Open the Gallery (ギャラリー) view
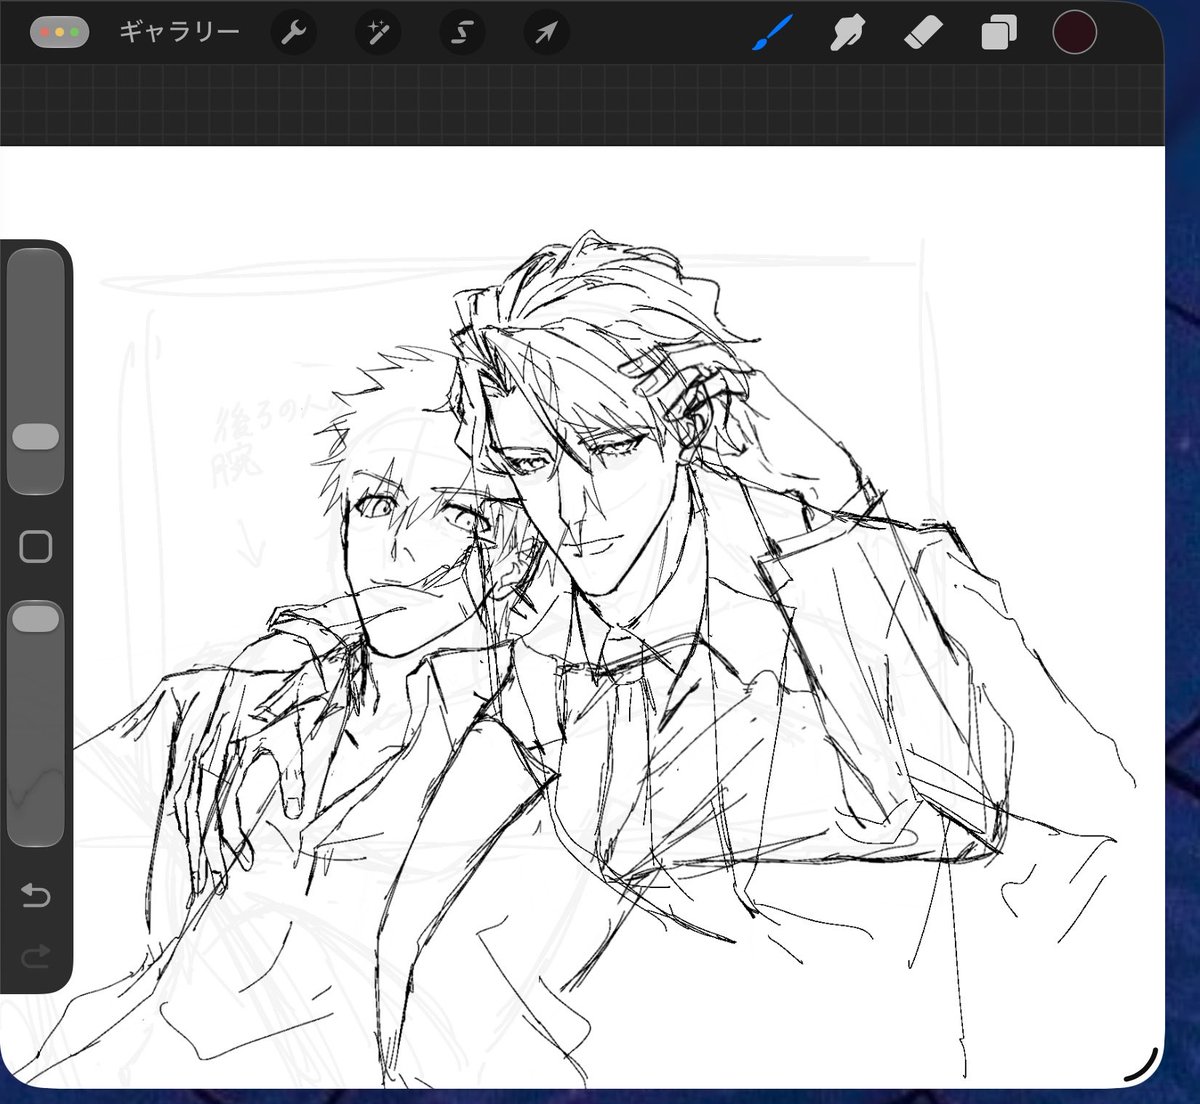Image resolution: width=1200 pixels, height=1104 pixels. tap(179, 32)
